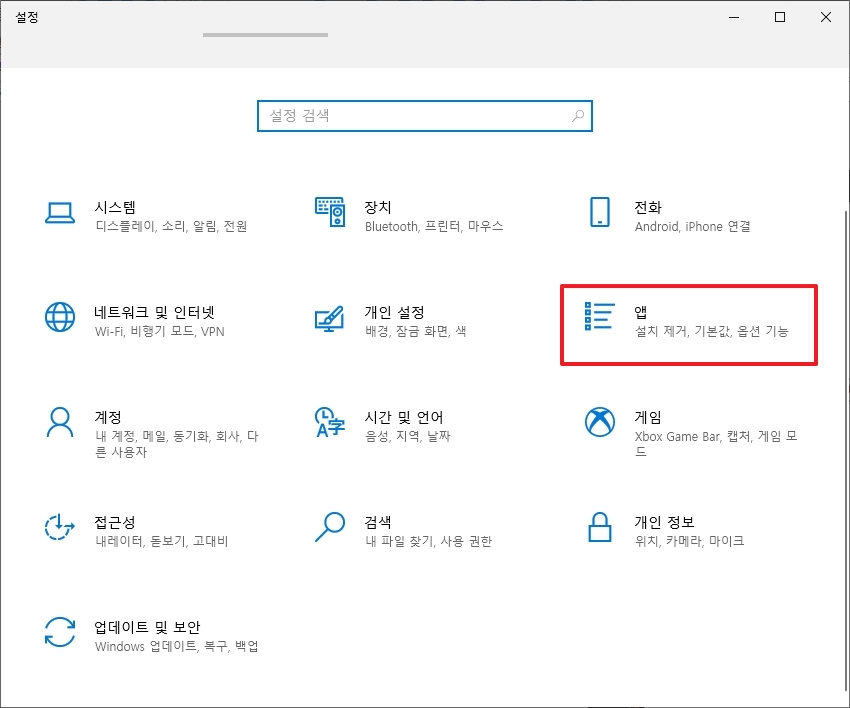Open 게임 settings via the Xbox icon

(599, 422)
